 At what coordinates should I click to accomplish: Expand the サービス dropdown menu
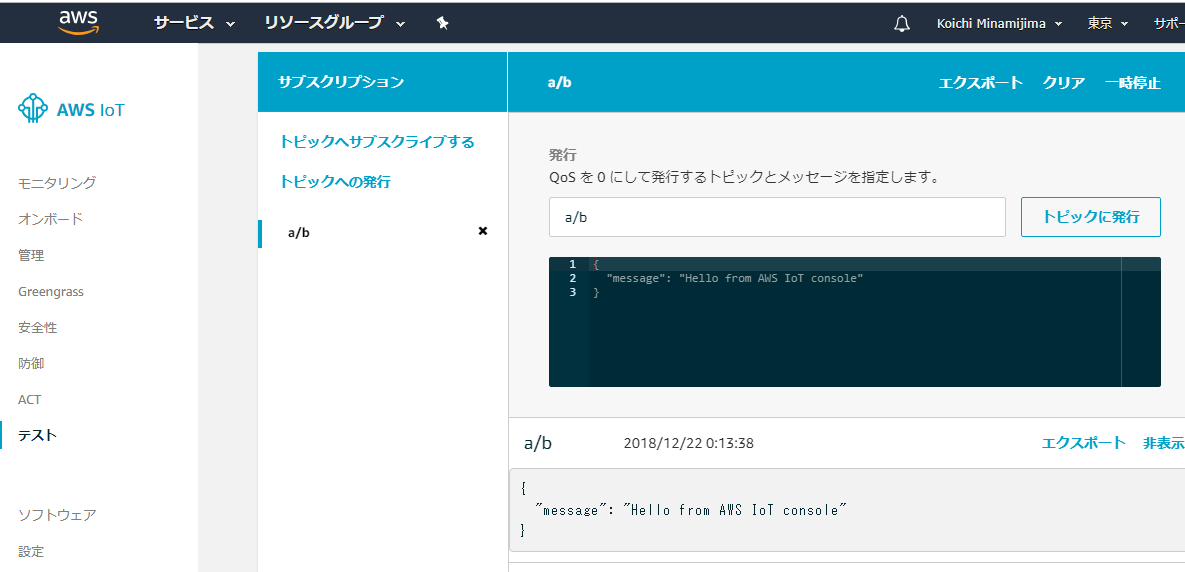195,23
